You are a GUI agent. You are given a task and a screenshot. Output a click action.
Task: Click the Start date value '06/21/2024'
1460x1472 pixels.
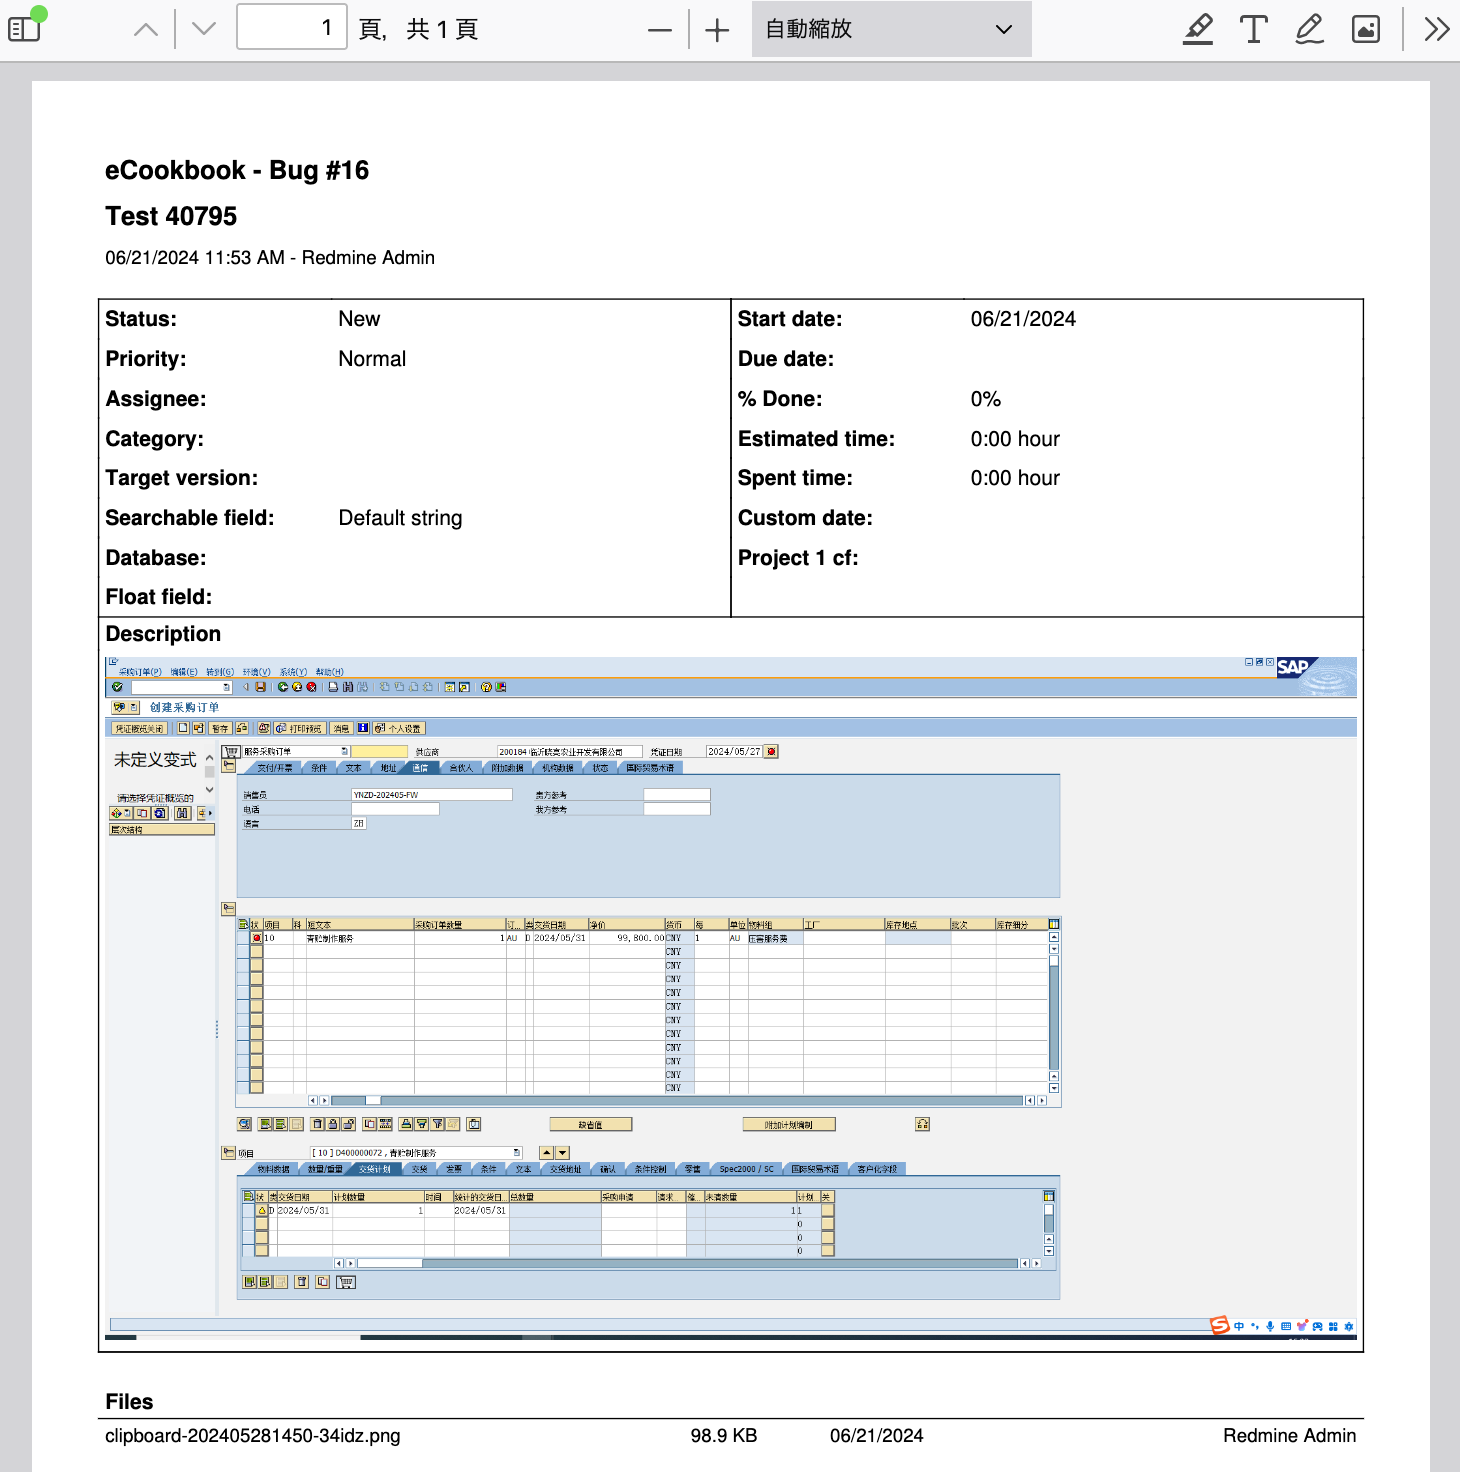click(x=1023, y=319)
